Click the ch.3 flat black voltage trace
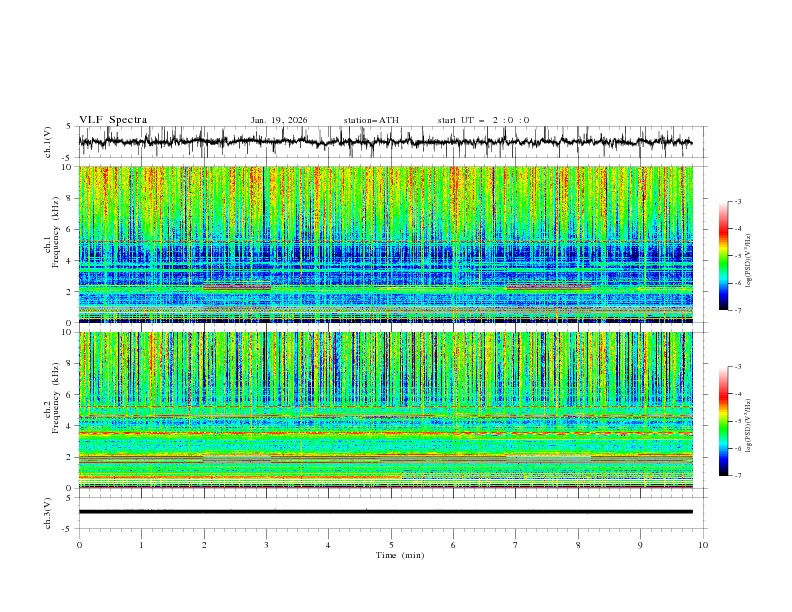This screenshot has width=792, height=612. click(x=385, y=512)
